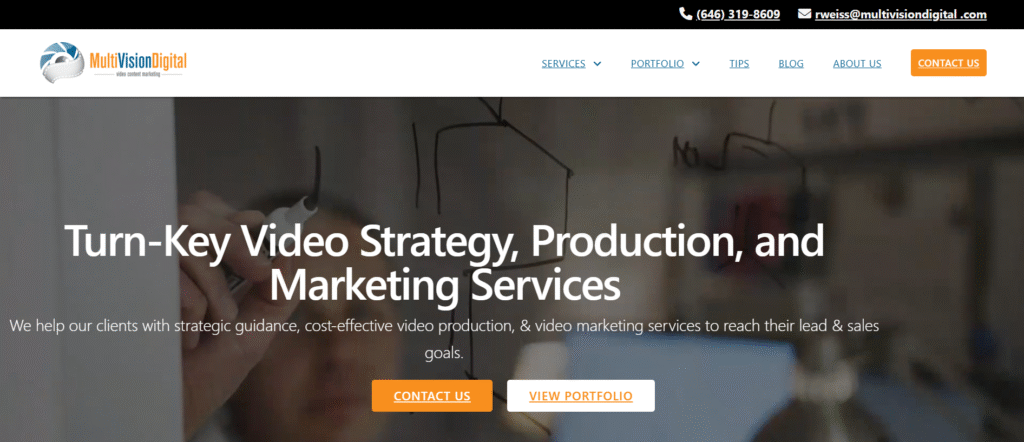Select the View Portfolio button

[x=581, y=396]
